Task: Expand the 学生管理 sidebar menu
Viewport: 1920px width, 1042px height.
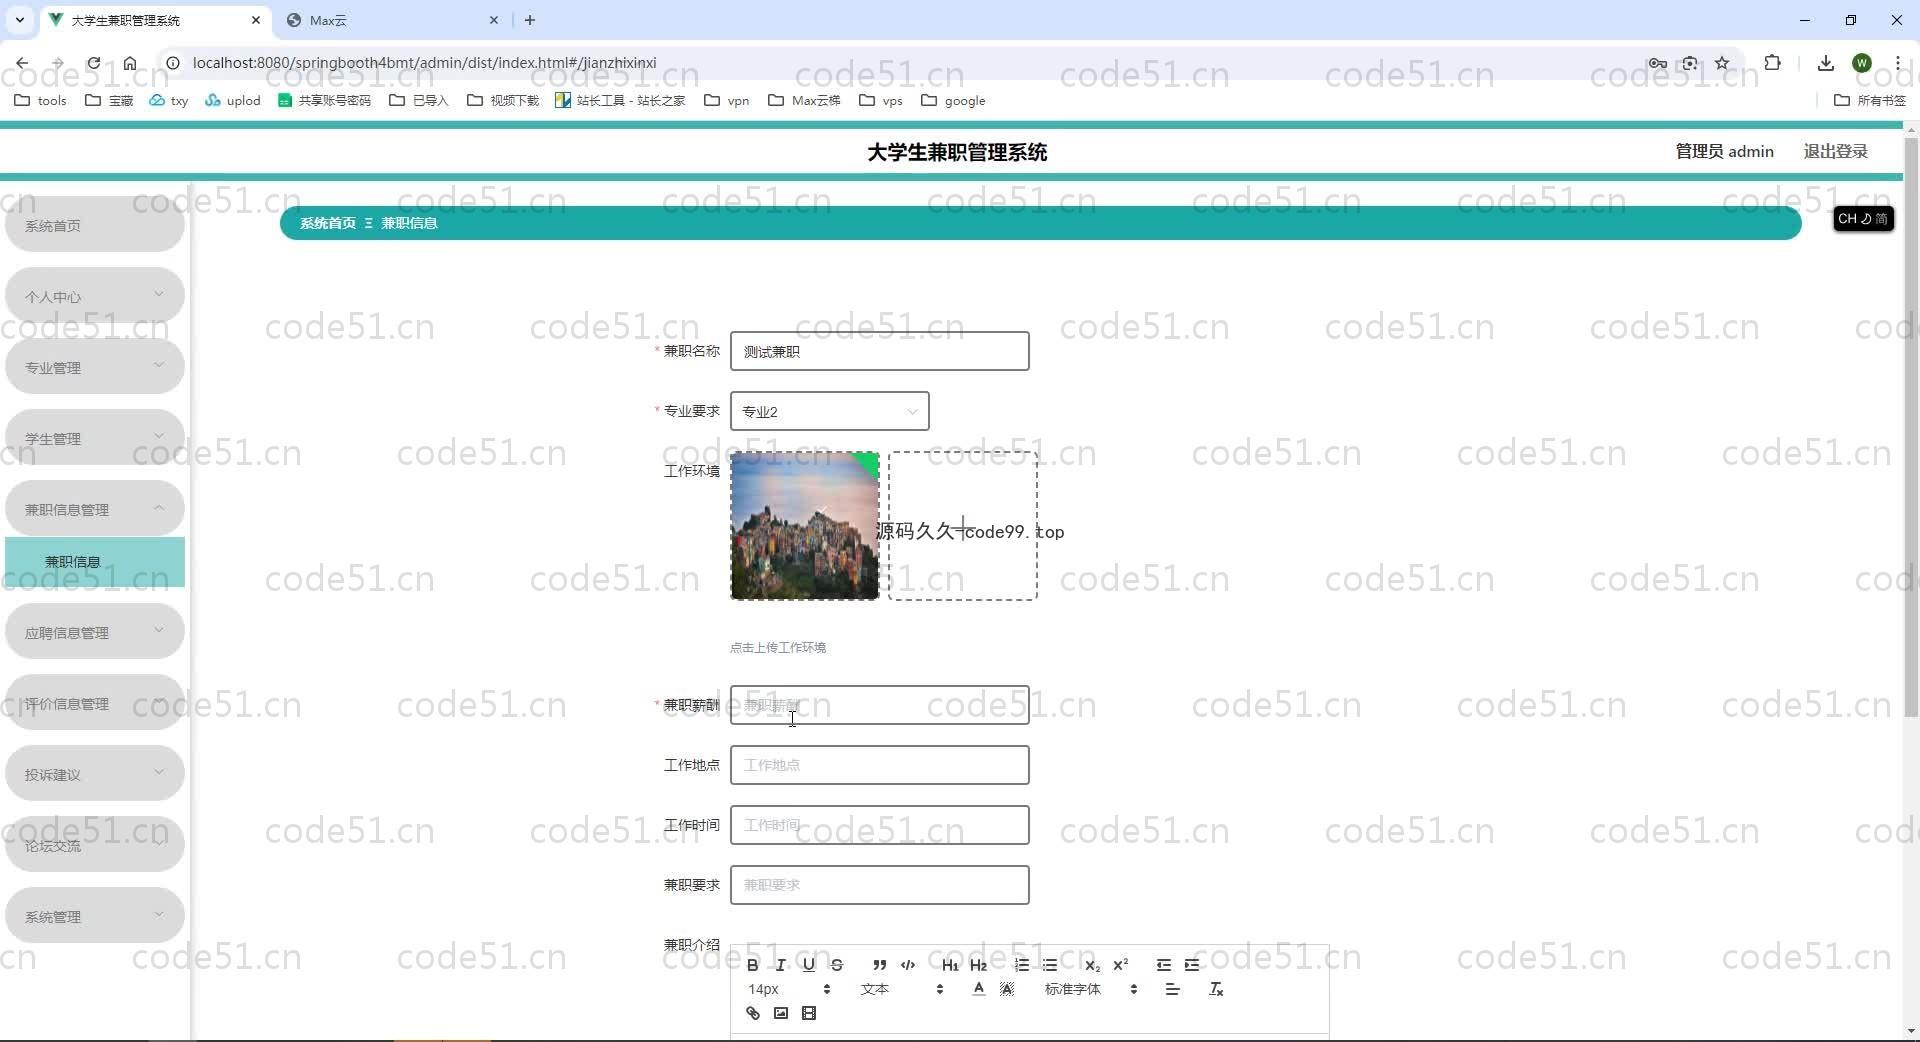Action: pos(95,438)
